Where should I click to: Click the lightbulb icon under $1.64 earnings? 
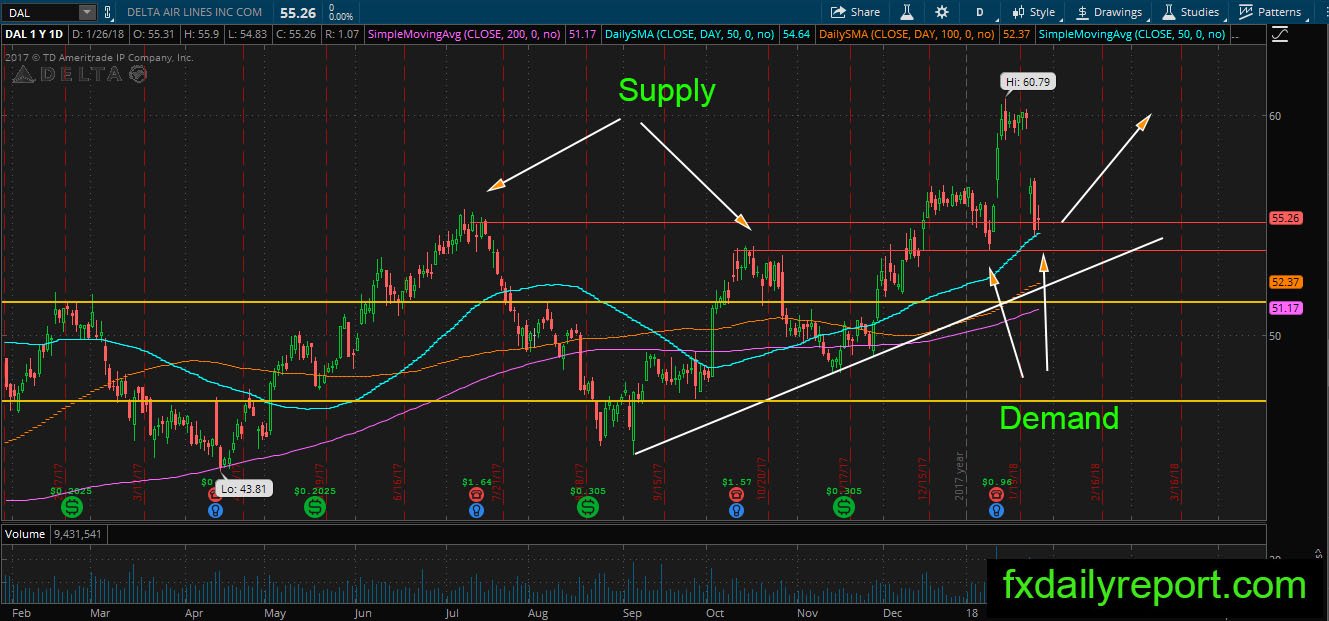click(476, 510)
